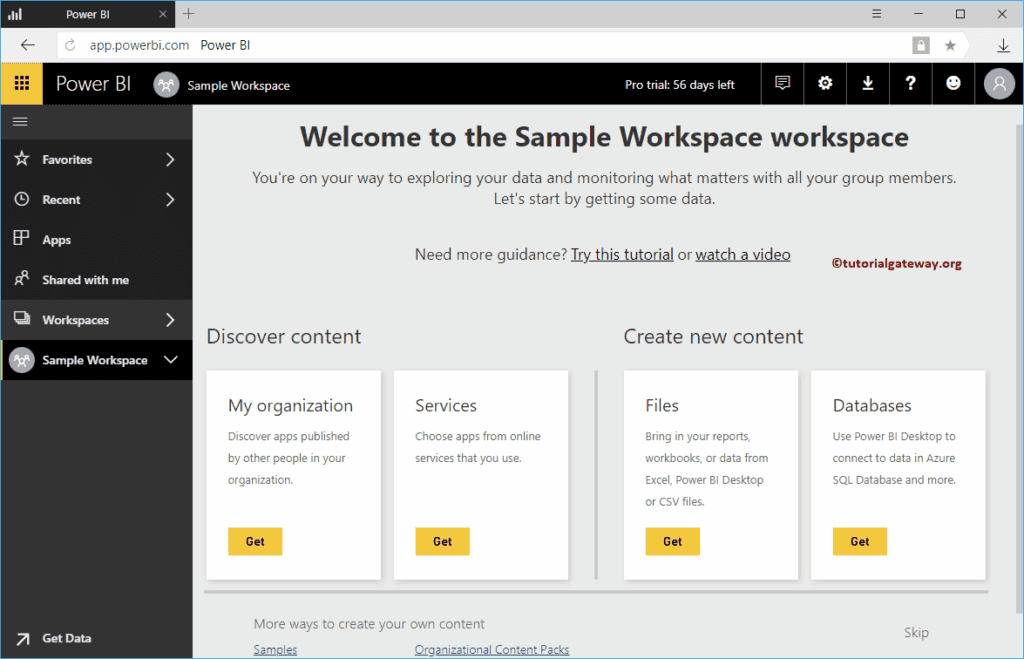This screenshot has width=1024, height=659.
Task: Open the Downloads icon in the header
Action: click(x=867, y=83)
